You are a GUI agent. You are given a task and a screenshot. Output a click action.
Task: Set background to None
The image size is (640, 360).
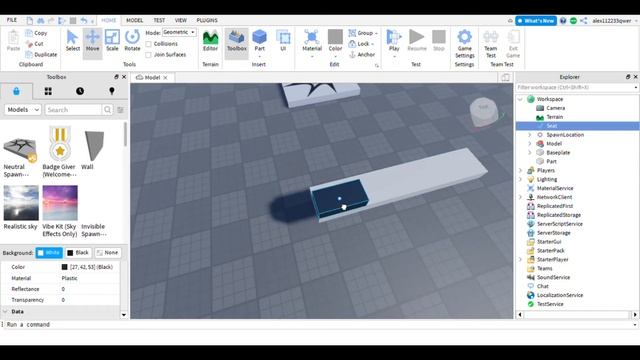coord(107,253)
